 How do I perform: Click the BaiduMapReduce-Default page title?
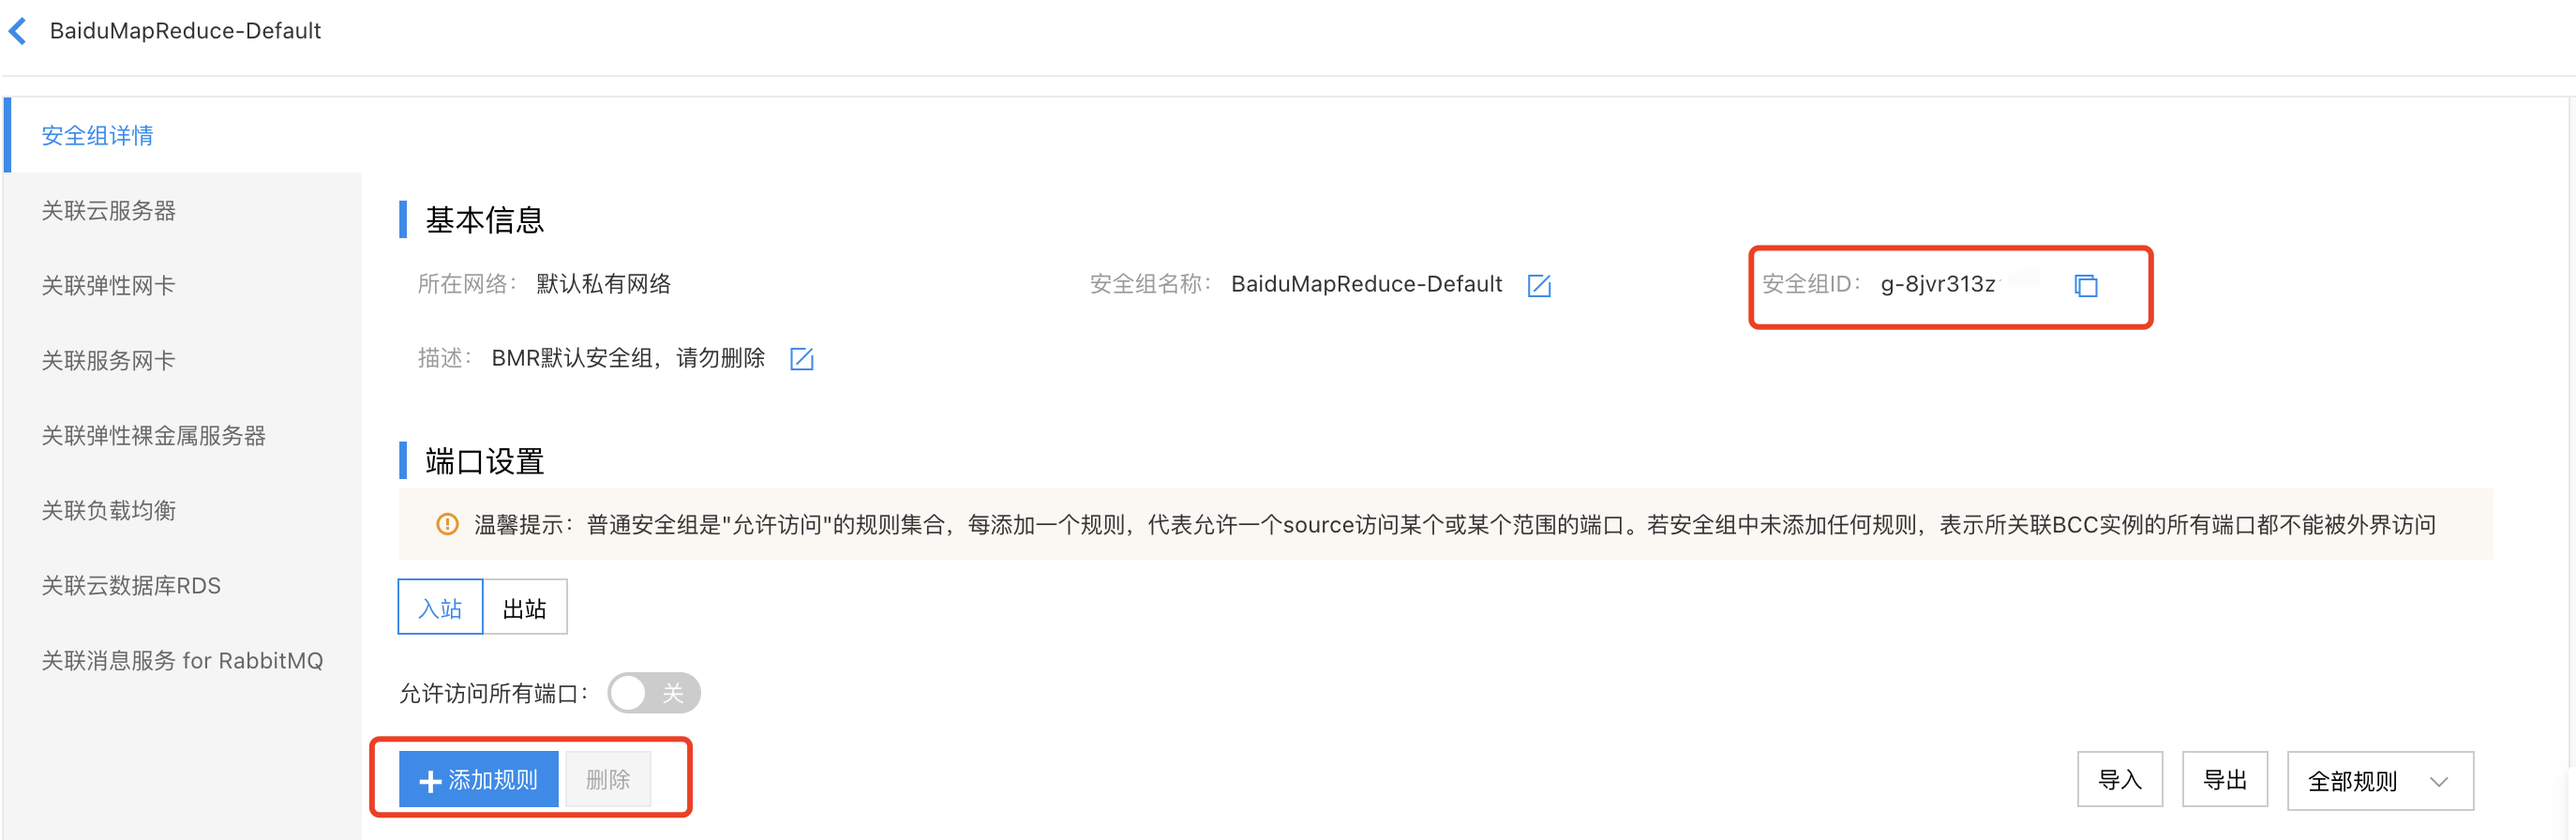pyautogui.click(x=185, y=31)
